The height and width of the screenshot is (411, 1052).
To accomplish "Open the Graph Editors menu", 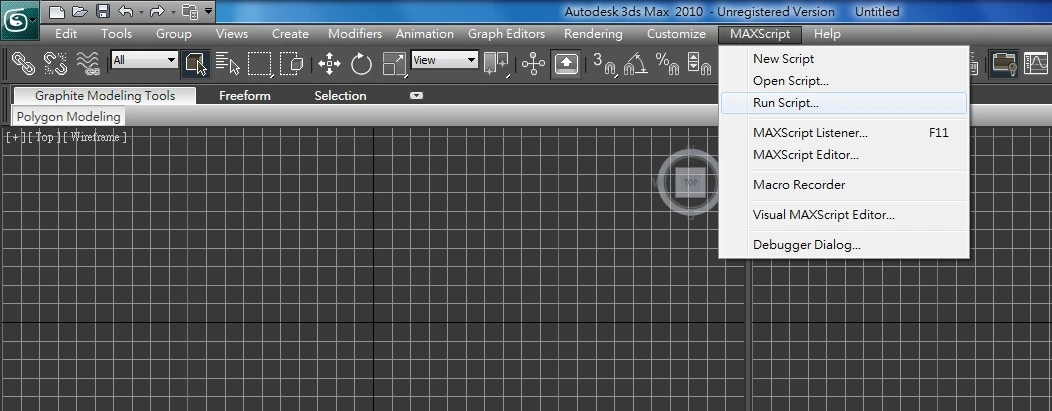I will click(x=507, y=34).
